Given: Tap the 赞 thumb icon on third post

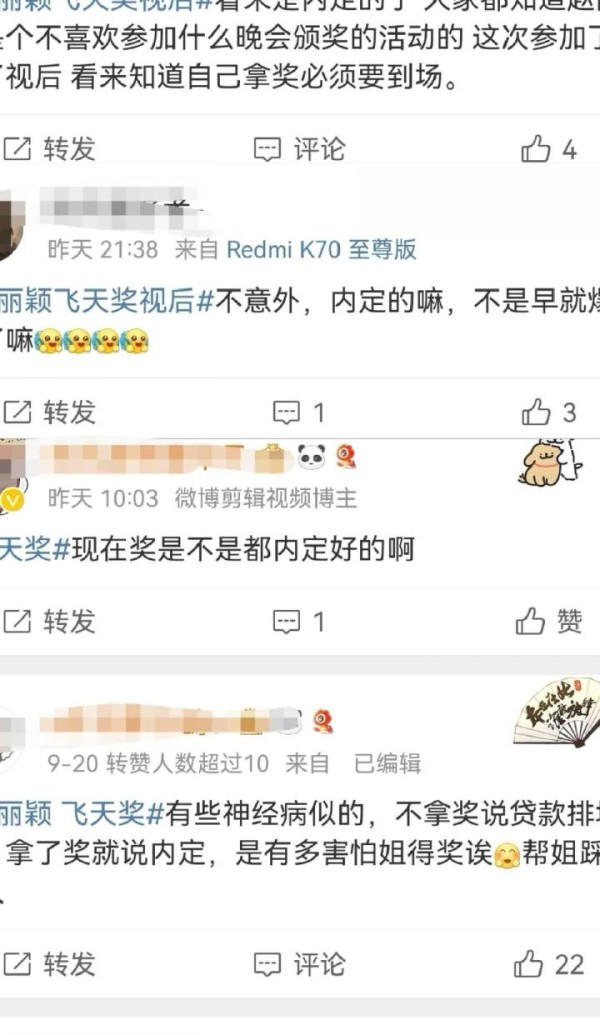Looking at the screenshot, I should [530, 621].
